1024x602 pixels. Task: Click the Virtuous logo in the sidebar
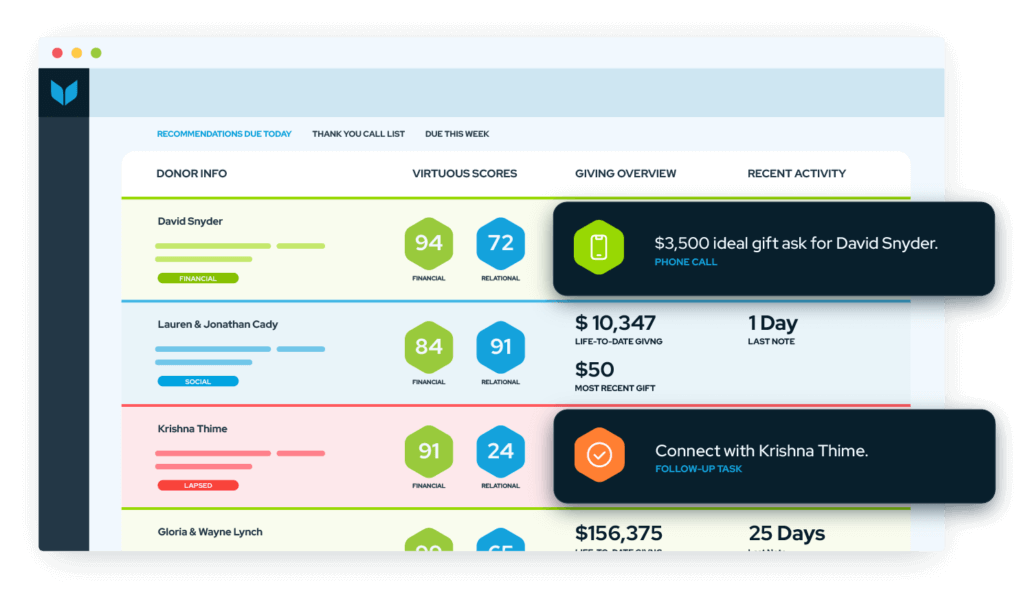(x=64, y=91)
